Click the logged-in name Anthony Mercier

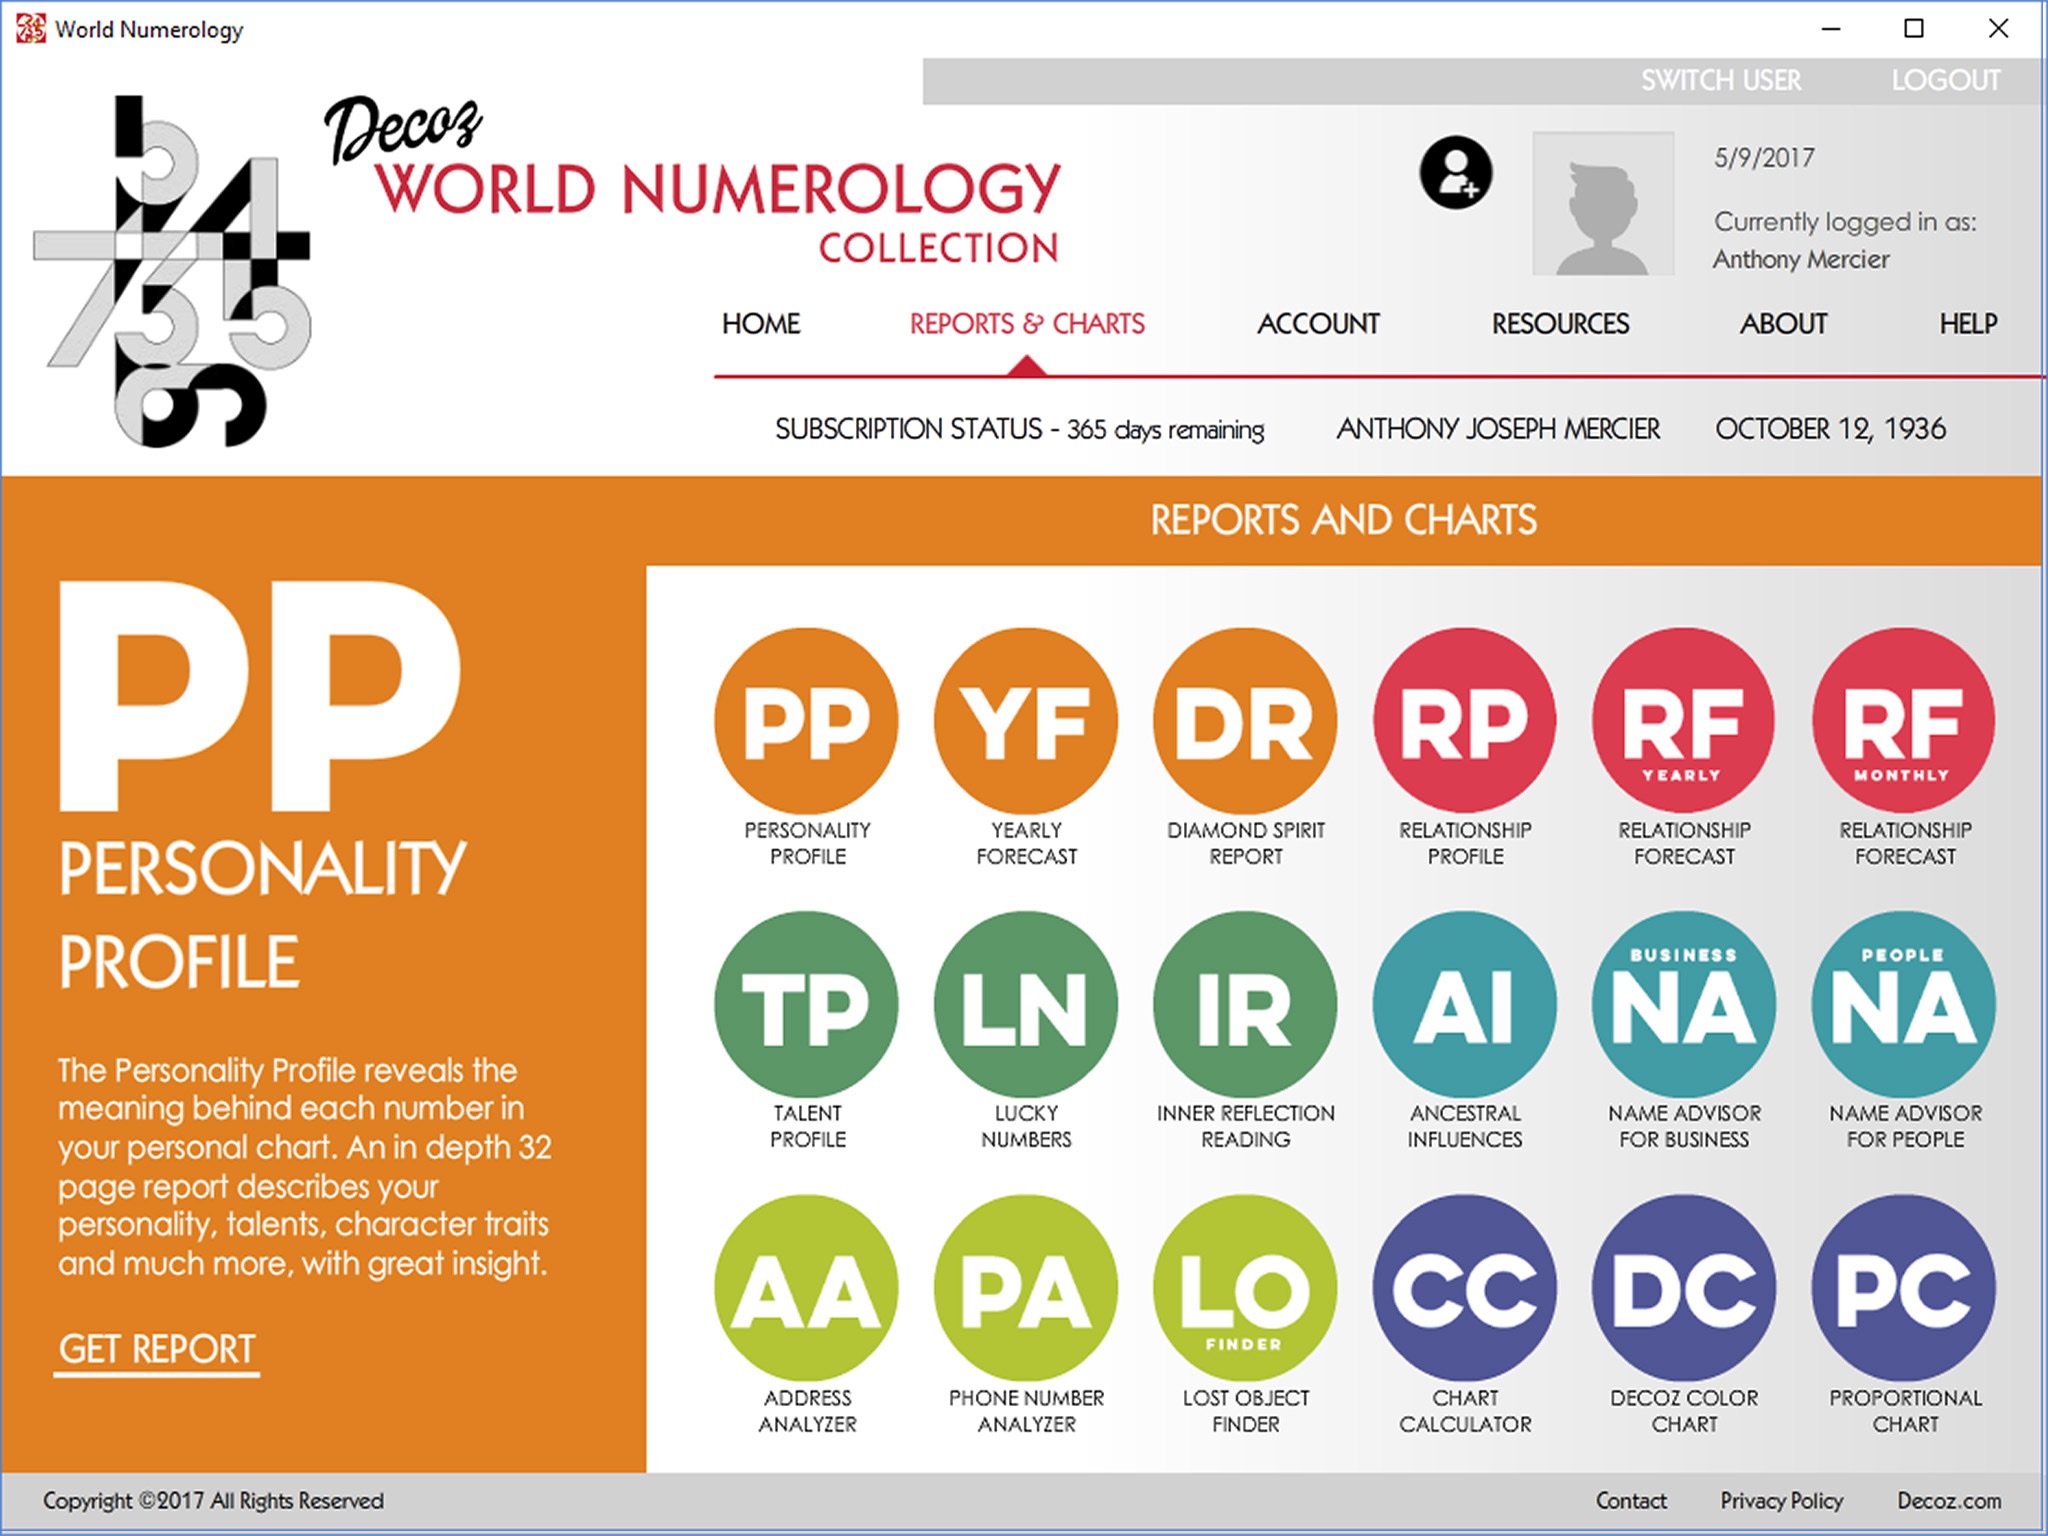click(x=1801, y=259)
